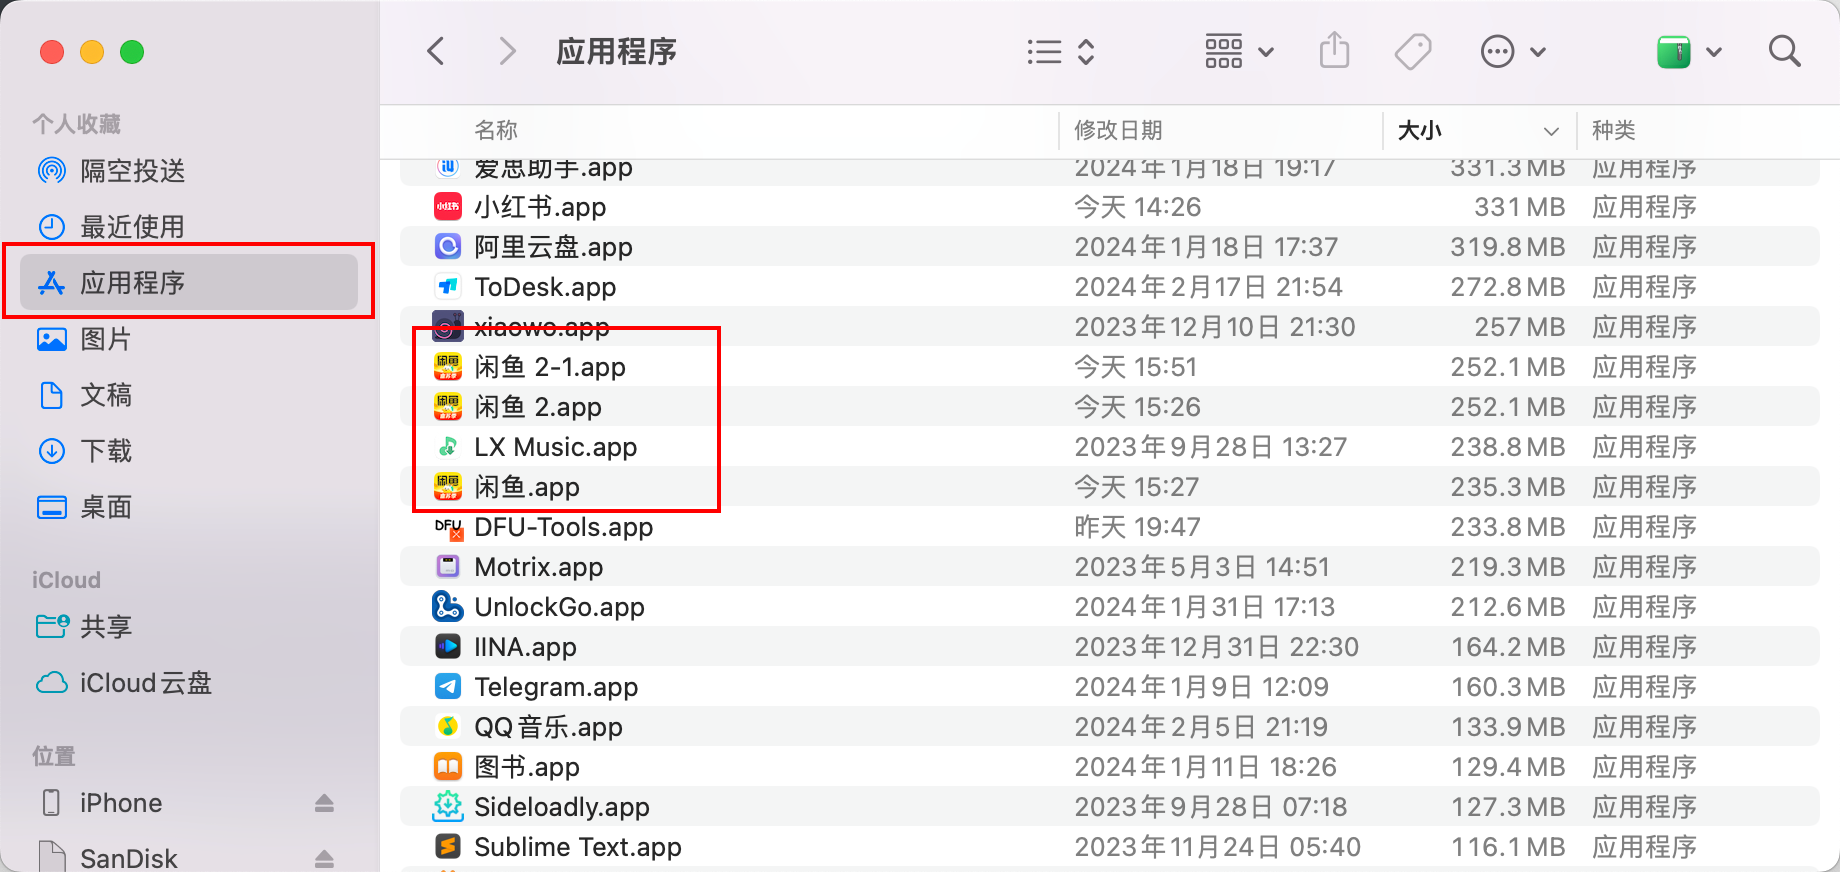Select Sideloadly.app row

coord(1109,807)
